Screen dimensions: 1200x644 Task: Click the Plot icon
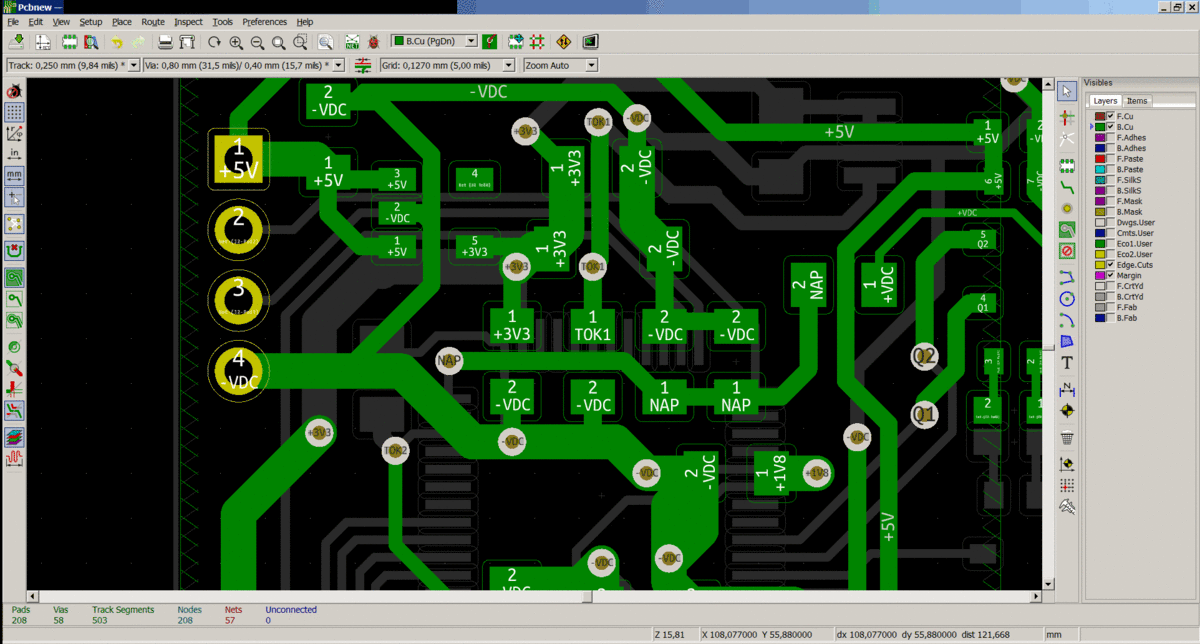[187, 42]
